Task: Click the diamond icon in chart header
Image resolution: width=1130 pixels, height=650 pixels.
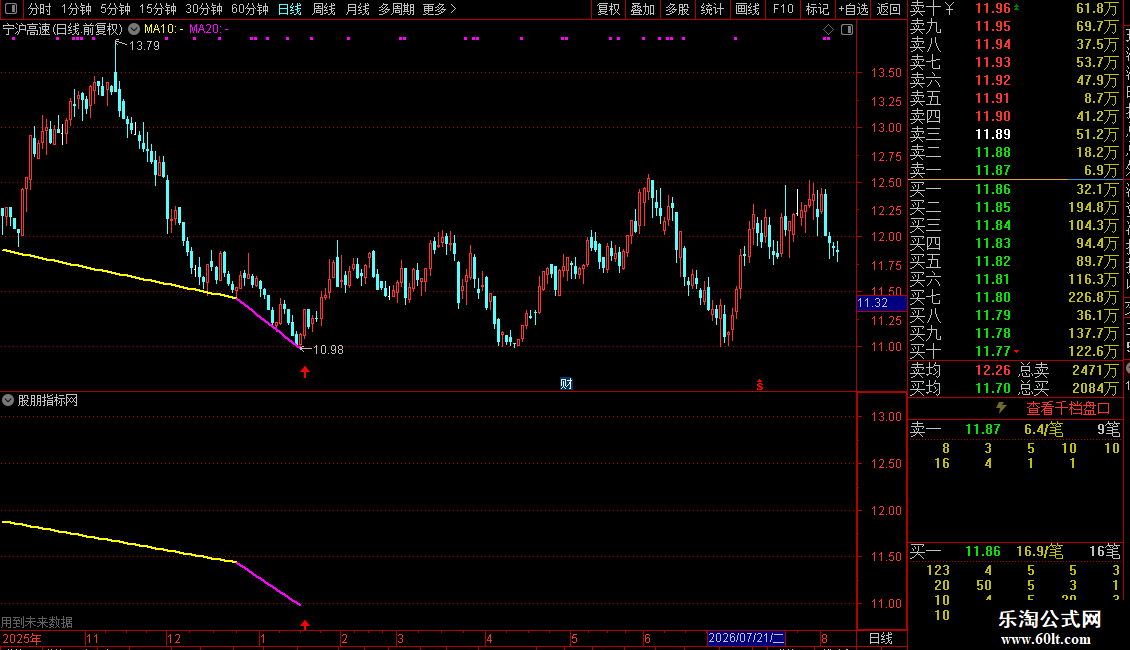Action: (828, 30)
